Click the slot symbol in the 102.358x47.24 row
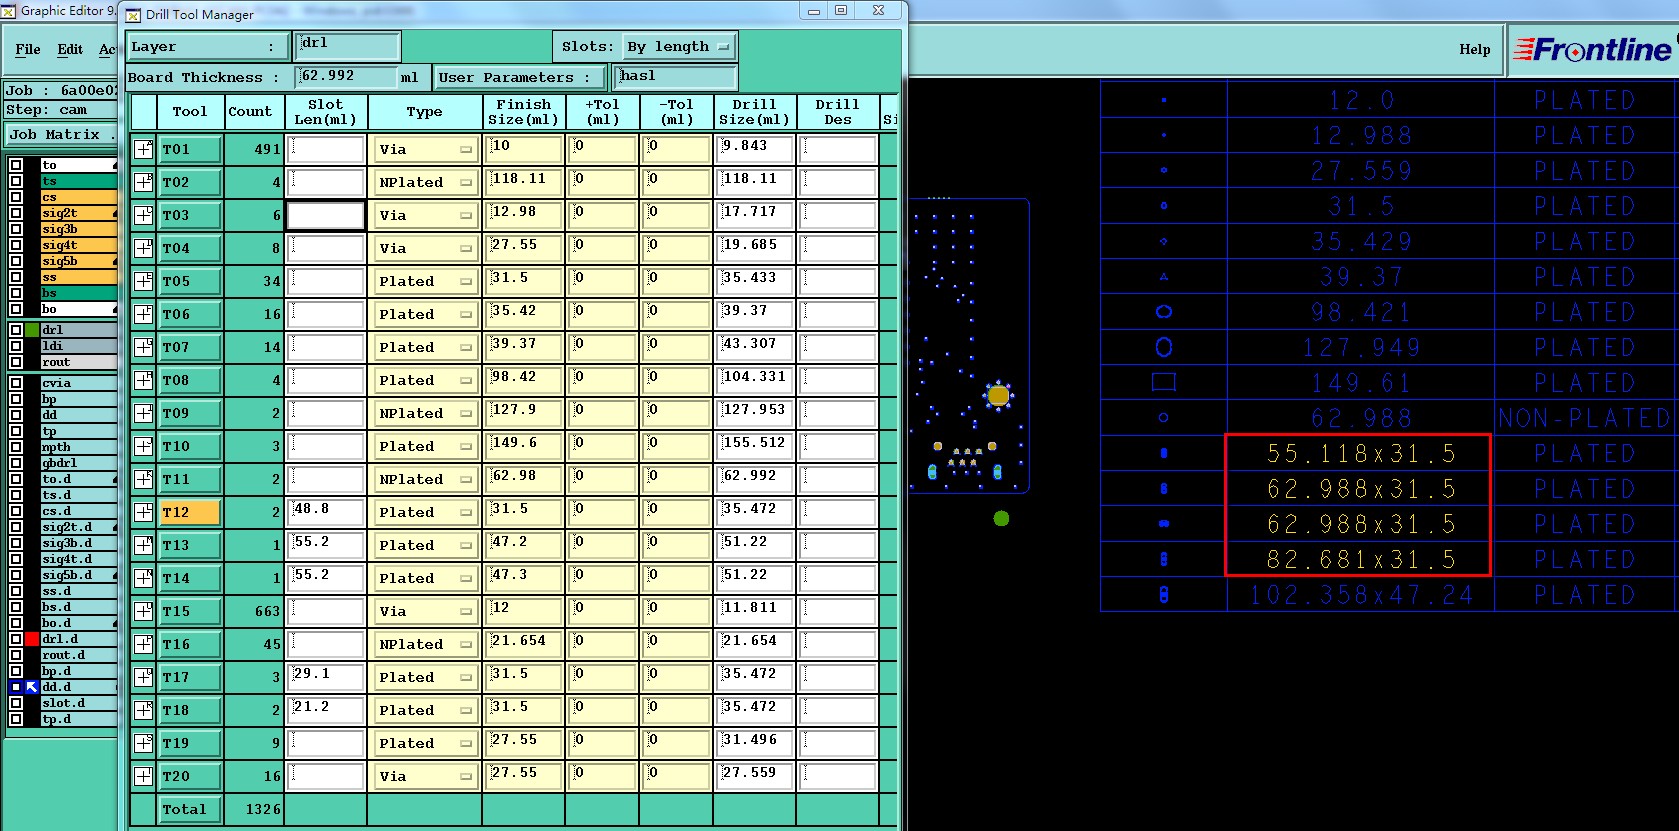Screen dimensions: 1679x831 point(1163,594)
